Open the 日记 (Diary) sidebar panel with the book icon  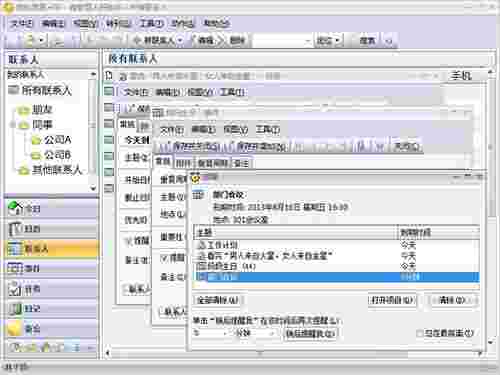51,309
